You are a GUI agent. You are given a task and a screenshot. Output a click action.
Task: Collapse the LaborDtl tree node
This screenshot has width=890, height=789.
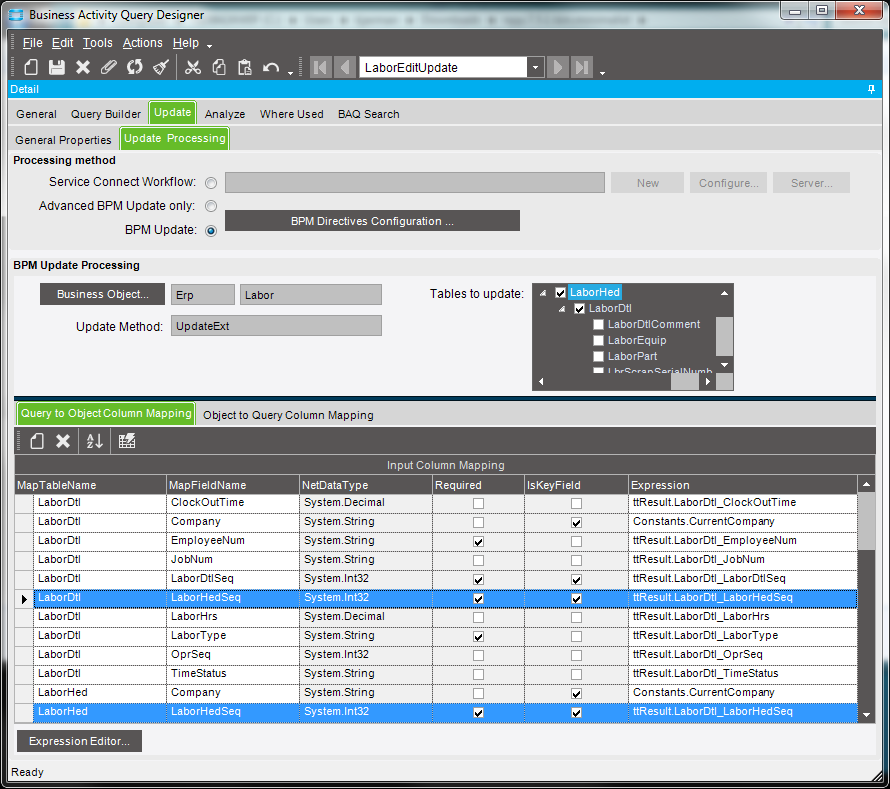coord(562,309)
